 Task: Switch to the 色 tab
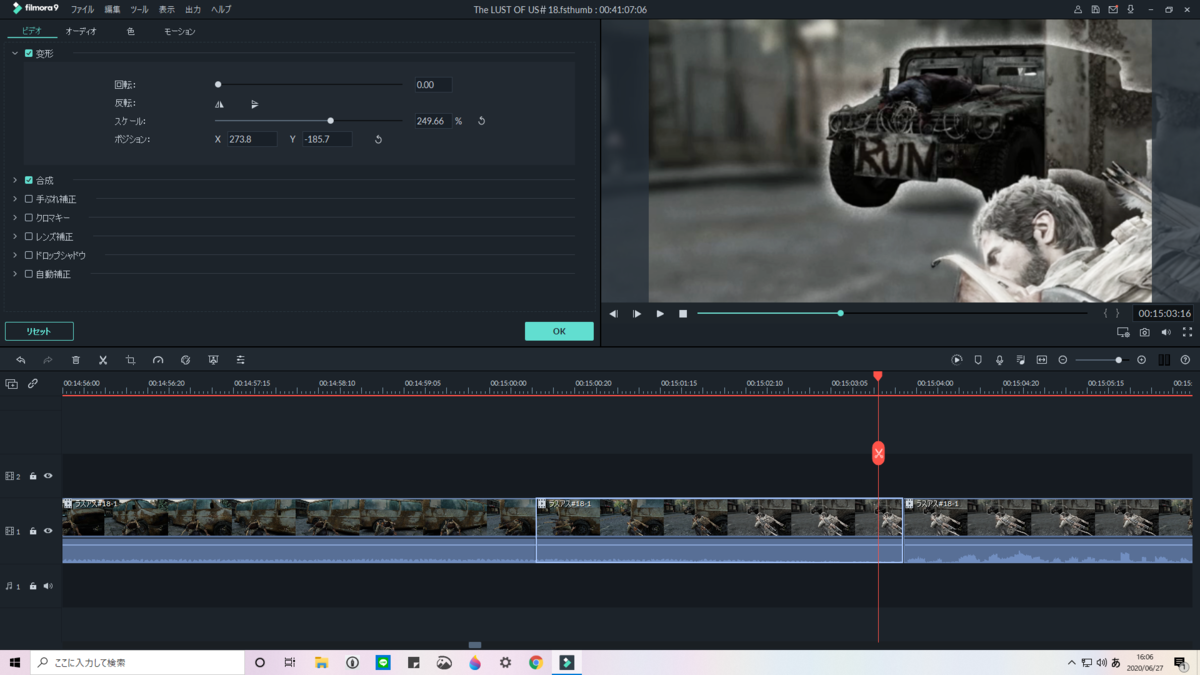pyautogui.click(x=130, y=32)
